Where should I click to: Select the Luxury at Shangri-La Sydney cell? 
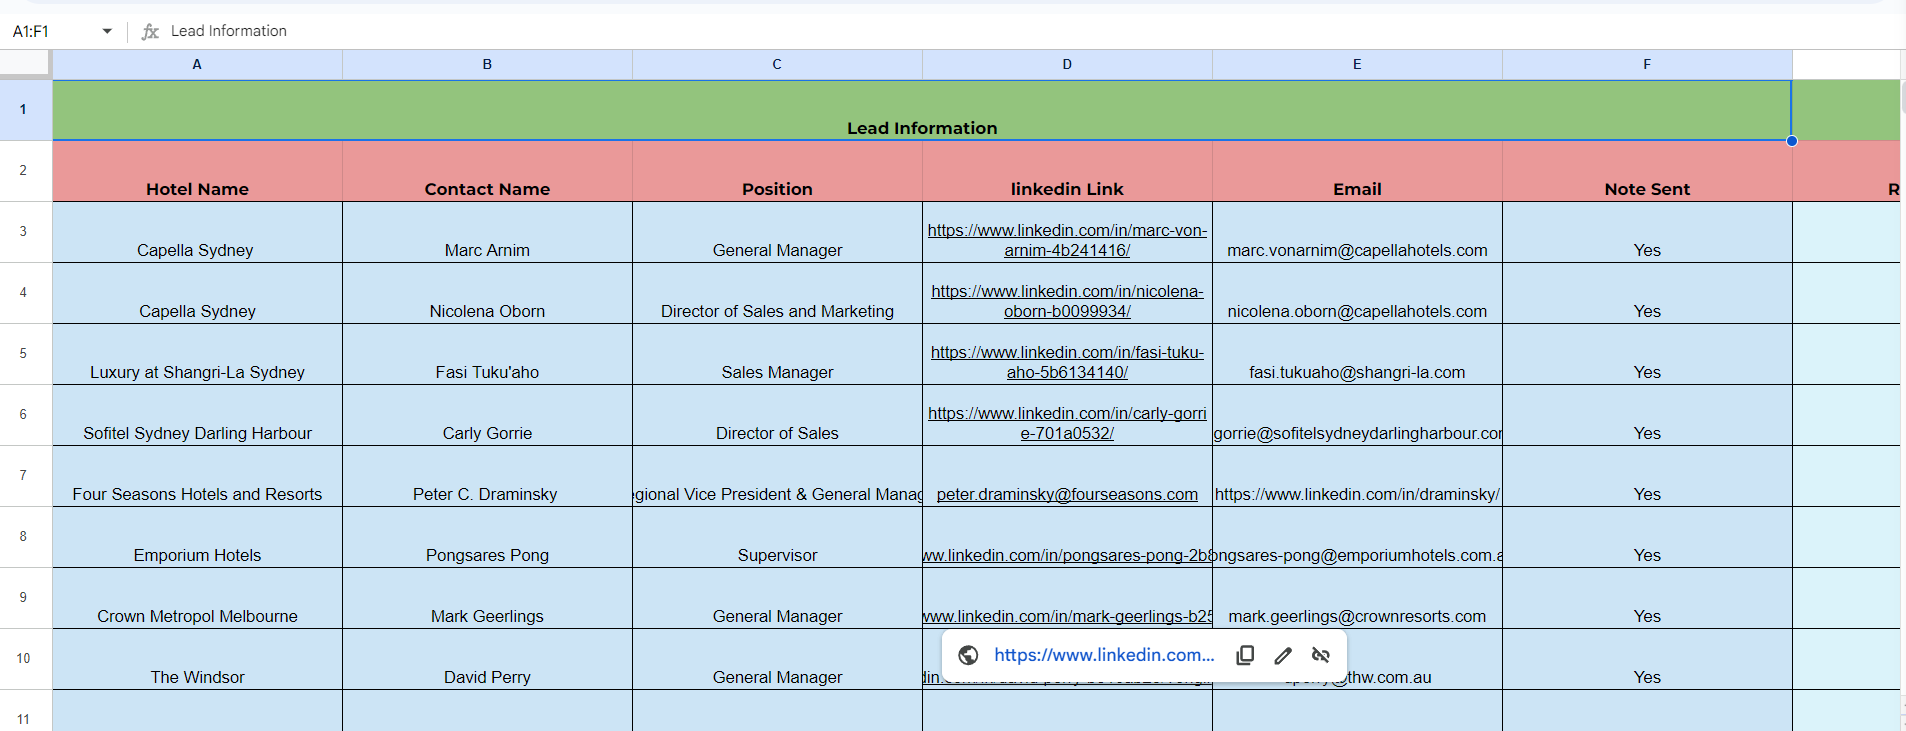pos(197,354)
